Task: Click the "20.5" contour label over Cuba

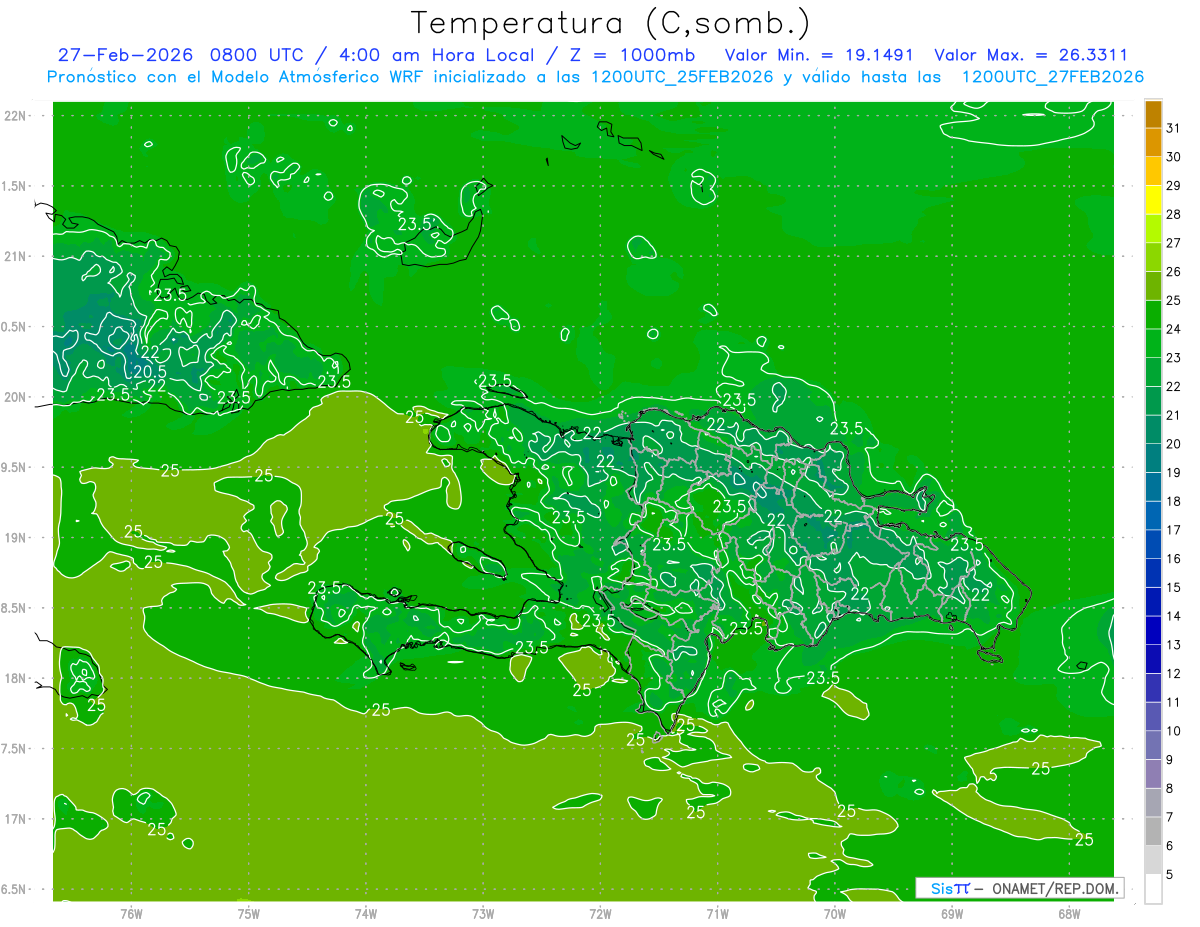Action: tap(150, 371)
